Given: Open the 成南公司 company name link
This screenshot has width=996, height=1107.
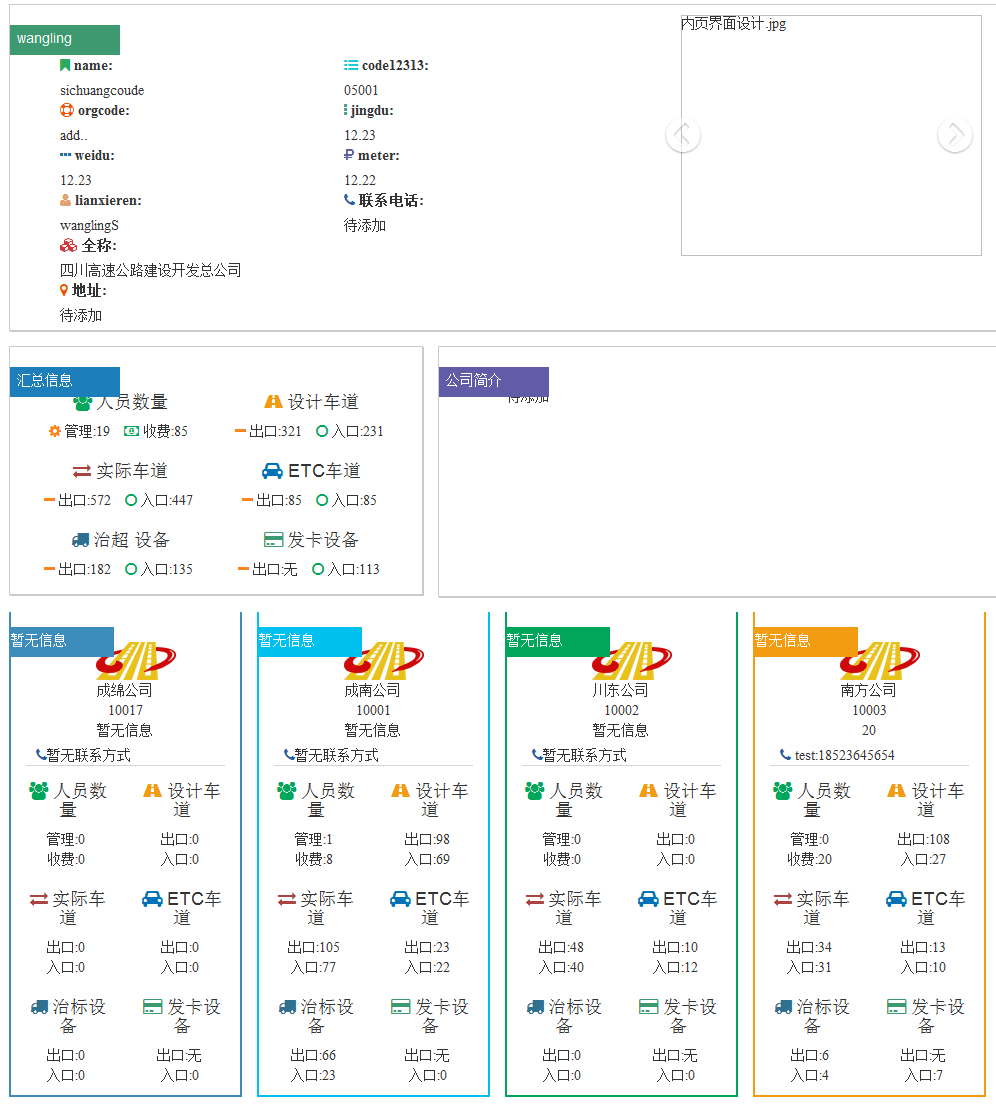Looking at the screenshot, I should tap(373, 690).
